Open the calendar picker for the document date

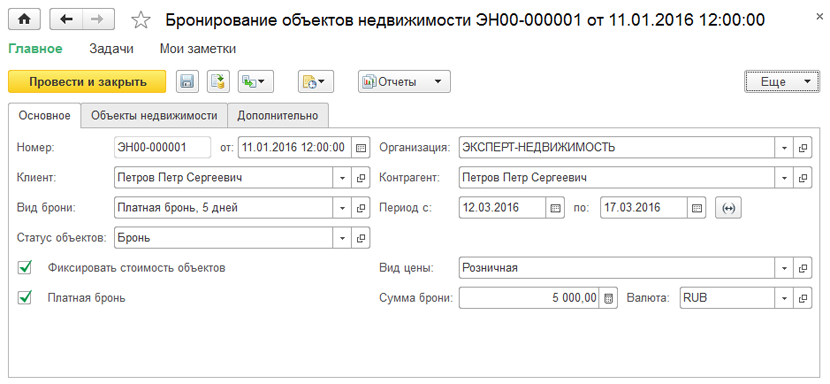360,148
